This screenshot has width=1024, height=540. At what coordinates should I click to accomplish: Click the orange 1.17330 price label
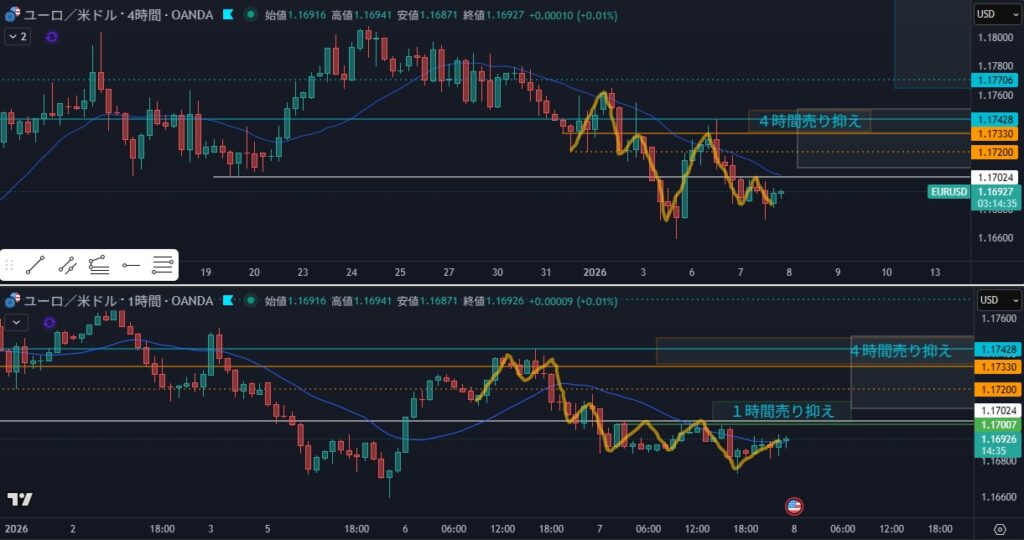[x=996, y=133]
